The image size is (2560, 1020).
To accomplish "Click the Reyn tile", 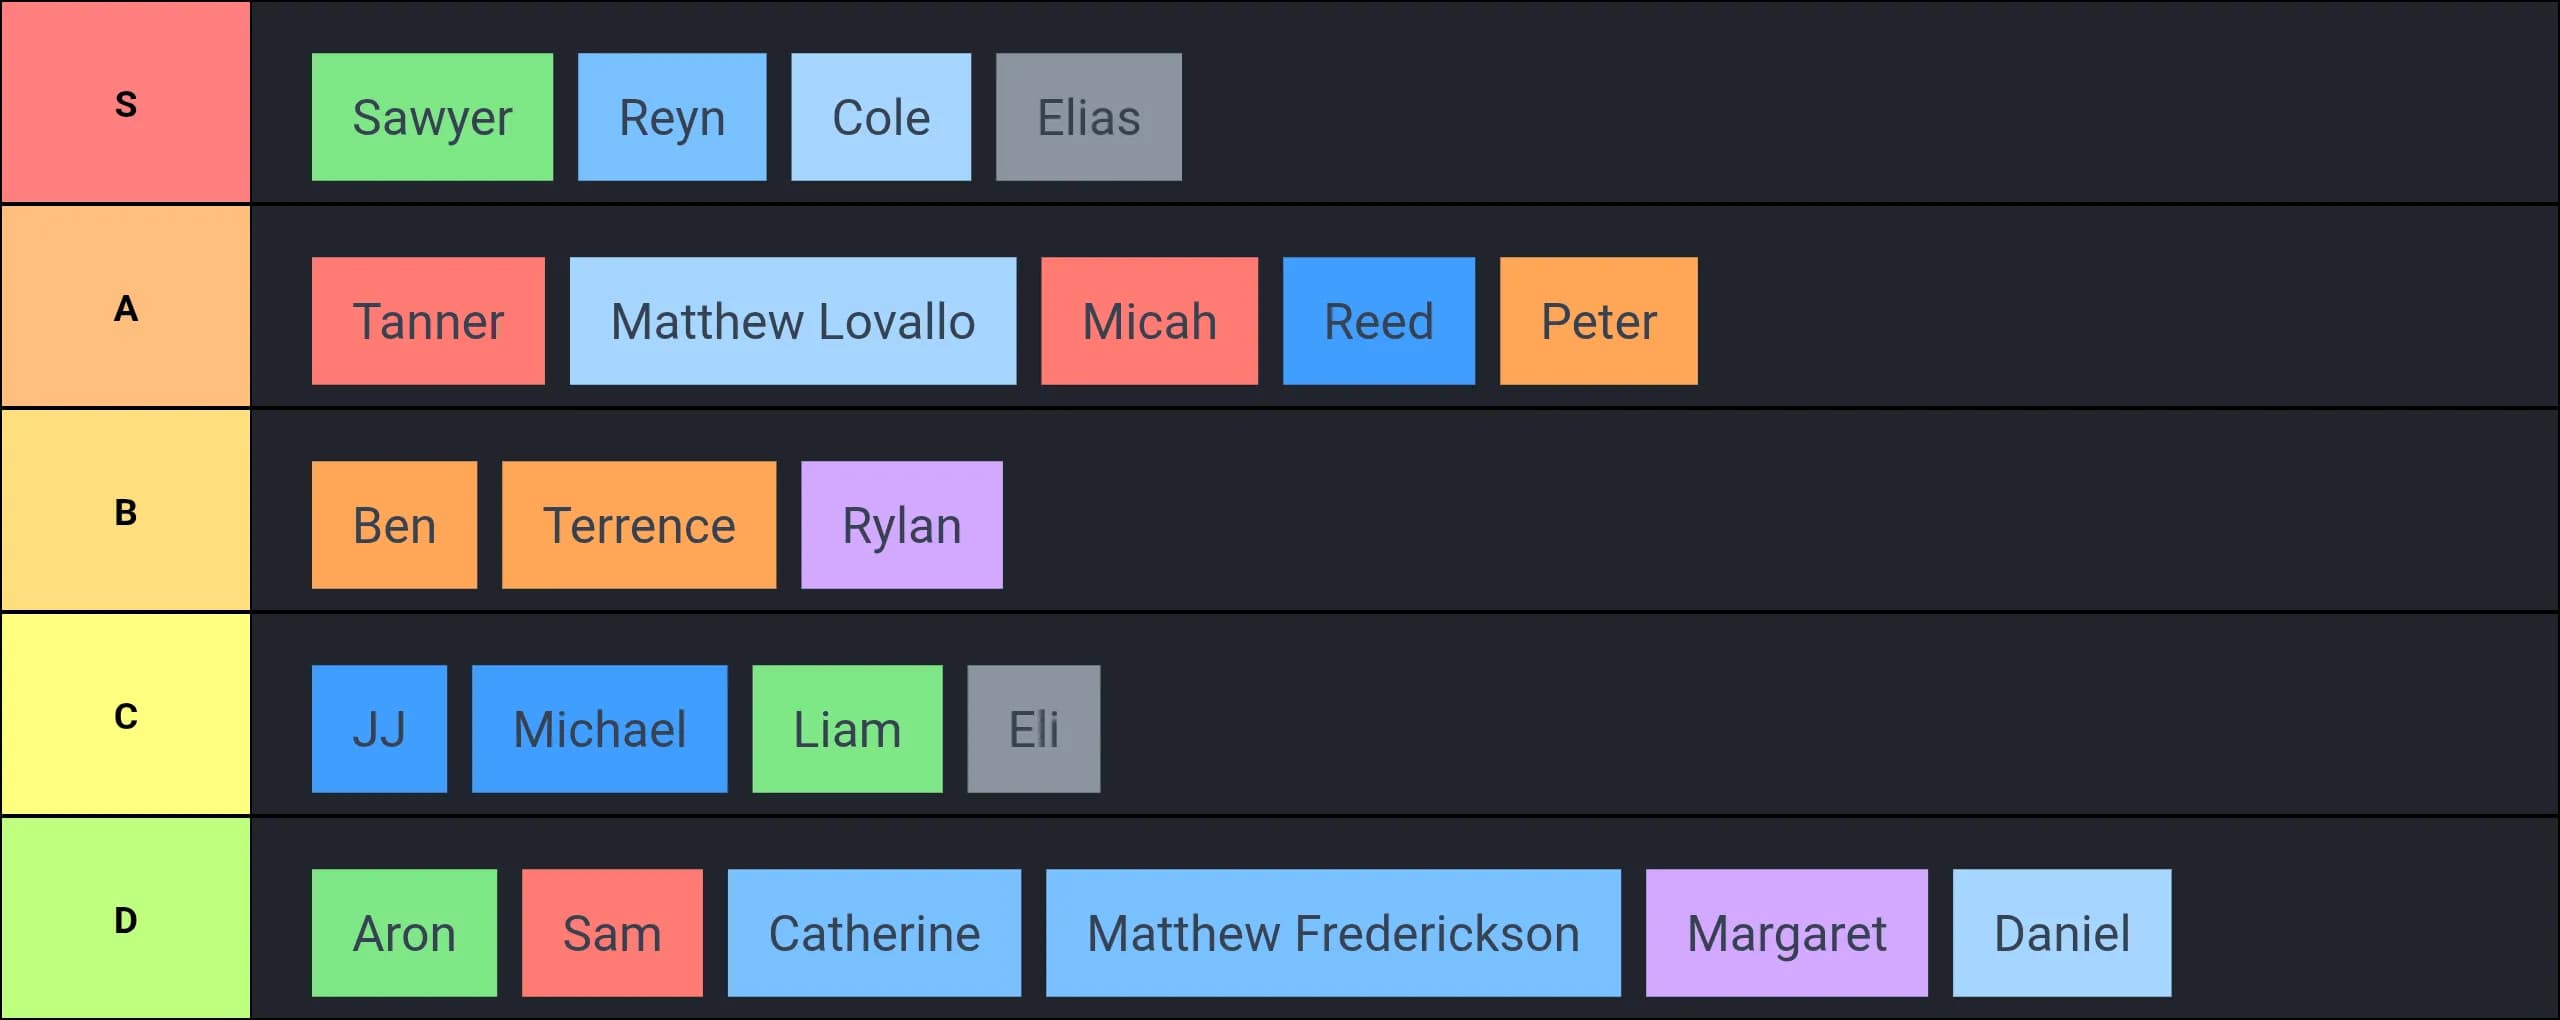I will pos(672,117).
